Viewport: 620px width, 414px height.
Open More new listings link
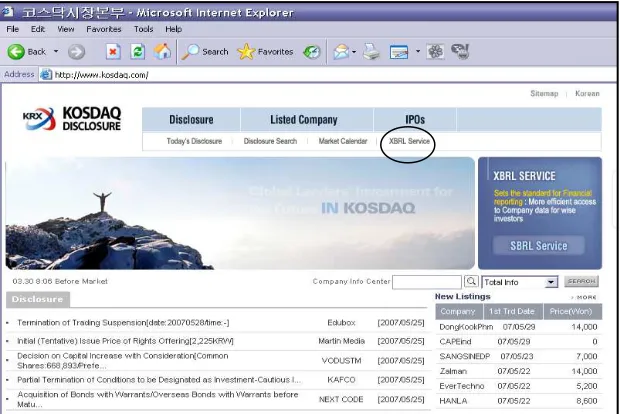click(584, 297)
